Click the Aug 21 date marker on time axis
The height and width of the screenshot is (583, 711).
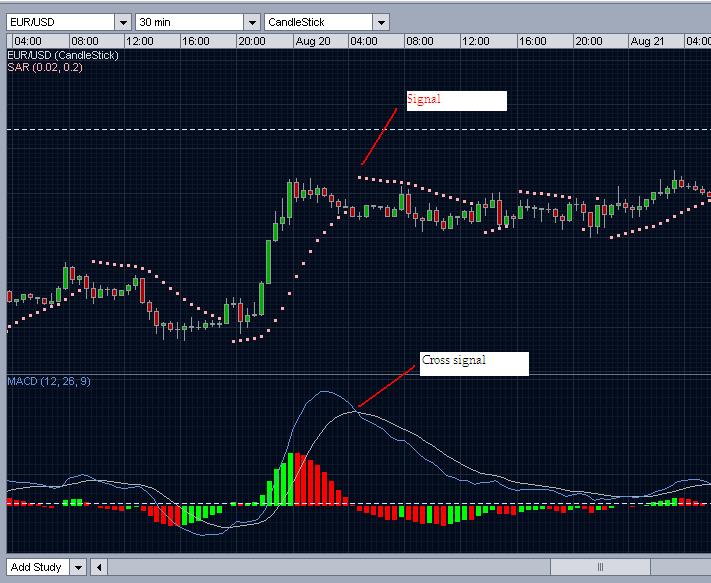[x=647, y=41]
